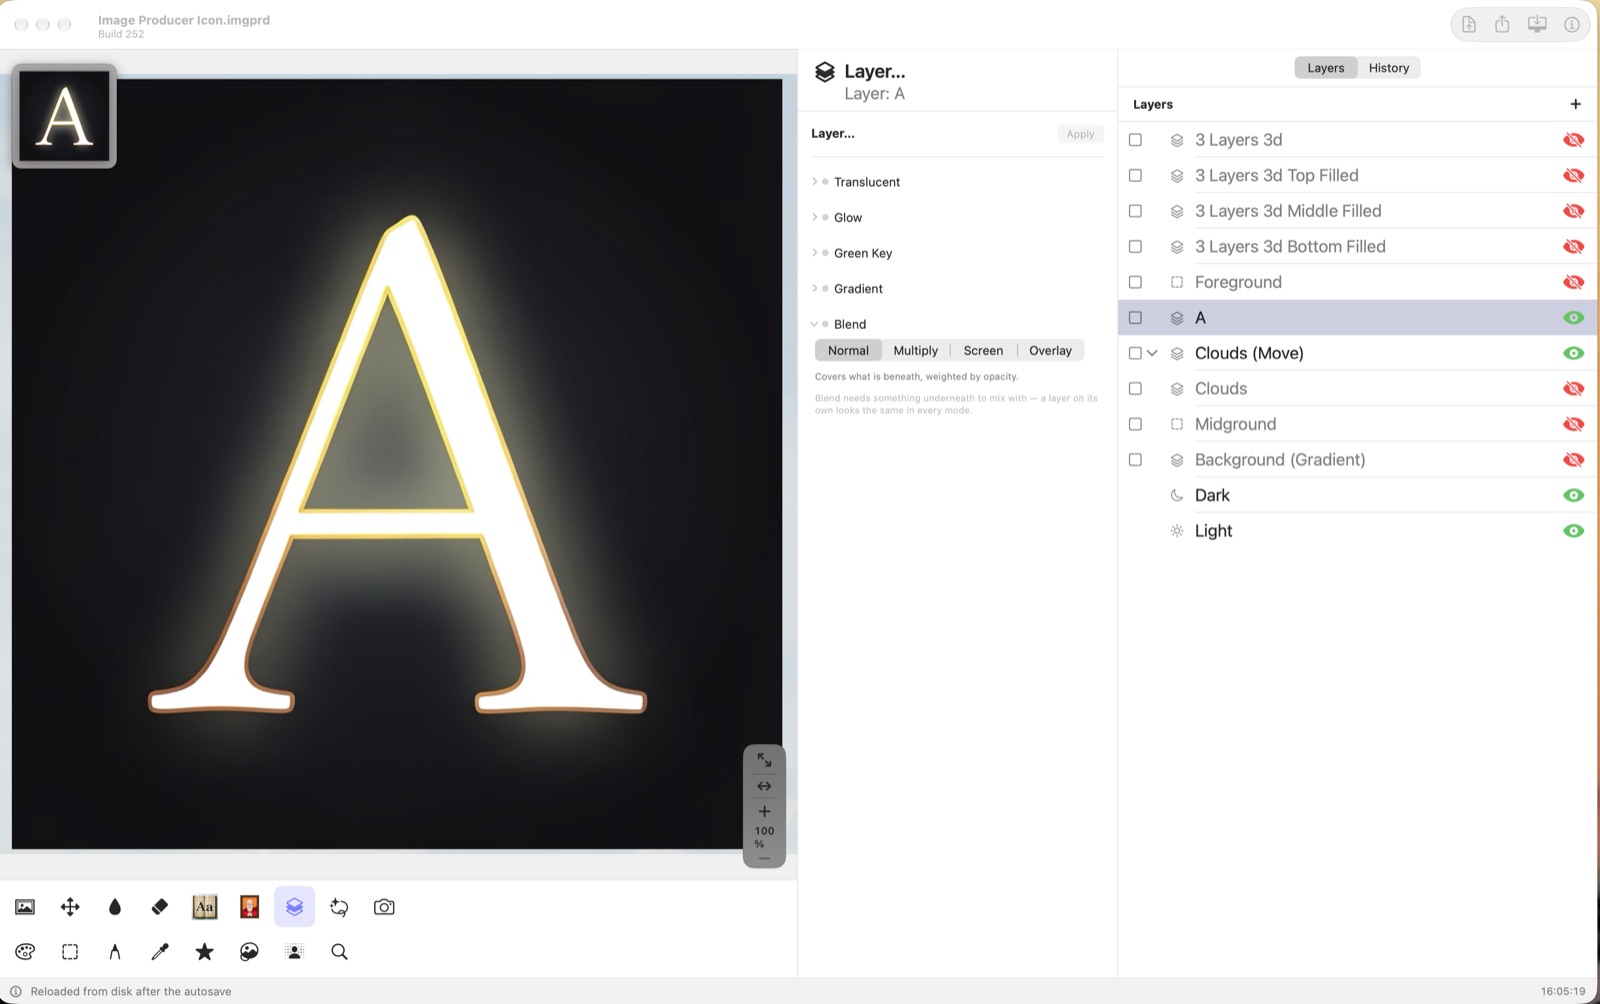The height and width of the screenshot is (1004, 1600).
Task: Open the paint palette tool
Action: pyautogui.click(x=25, y=952)
